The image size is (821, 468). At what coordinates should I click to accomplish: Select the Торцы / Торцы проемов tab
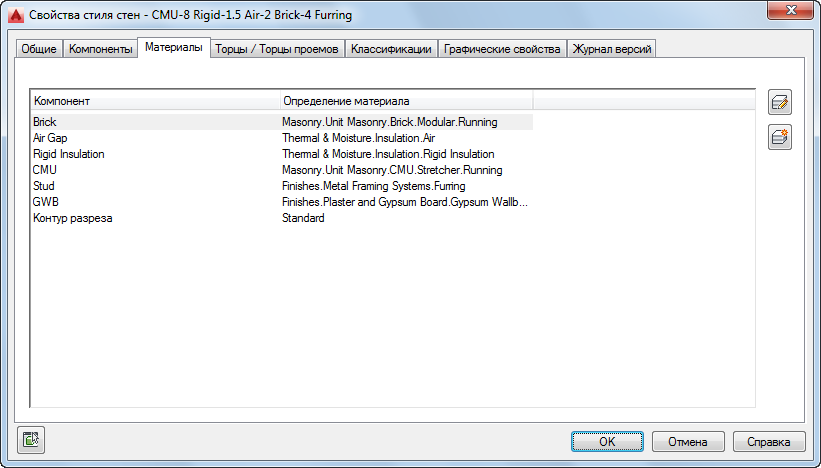(x=278, y=49)
